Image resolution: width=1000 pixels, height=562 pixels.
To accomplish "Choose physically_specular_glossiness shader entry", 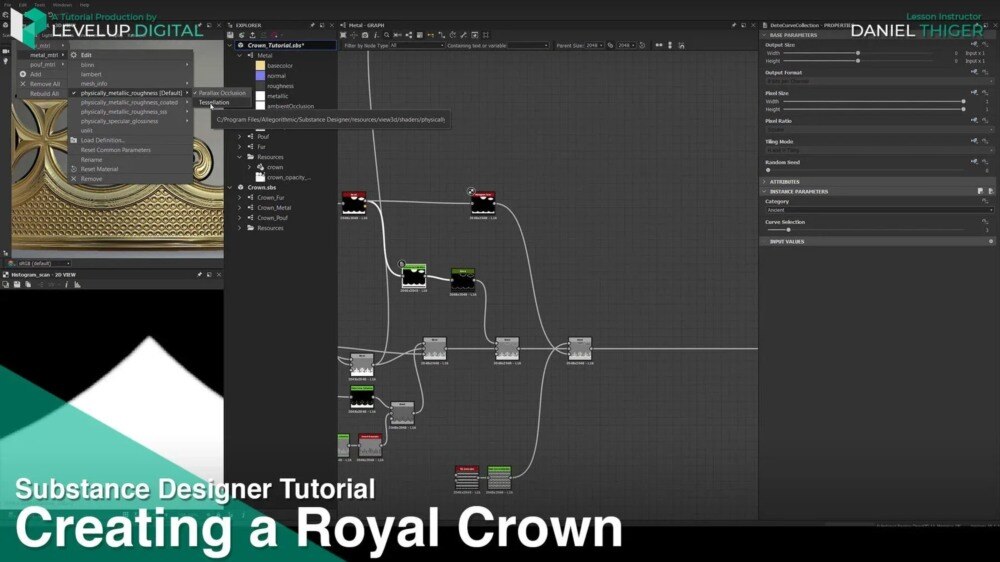I will tap(119, 121).
